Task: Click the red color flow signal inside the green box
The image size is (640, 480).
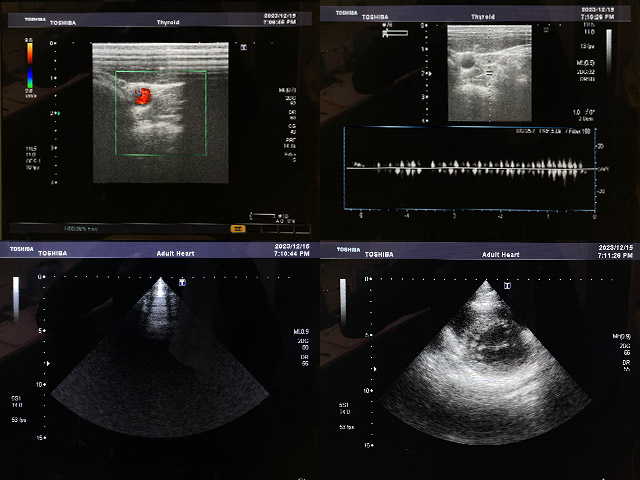Action: click(143, 96)
